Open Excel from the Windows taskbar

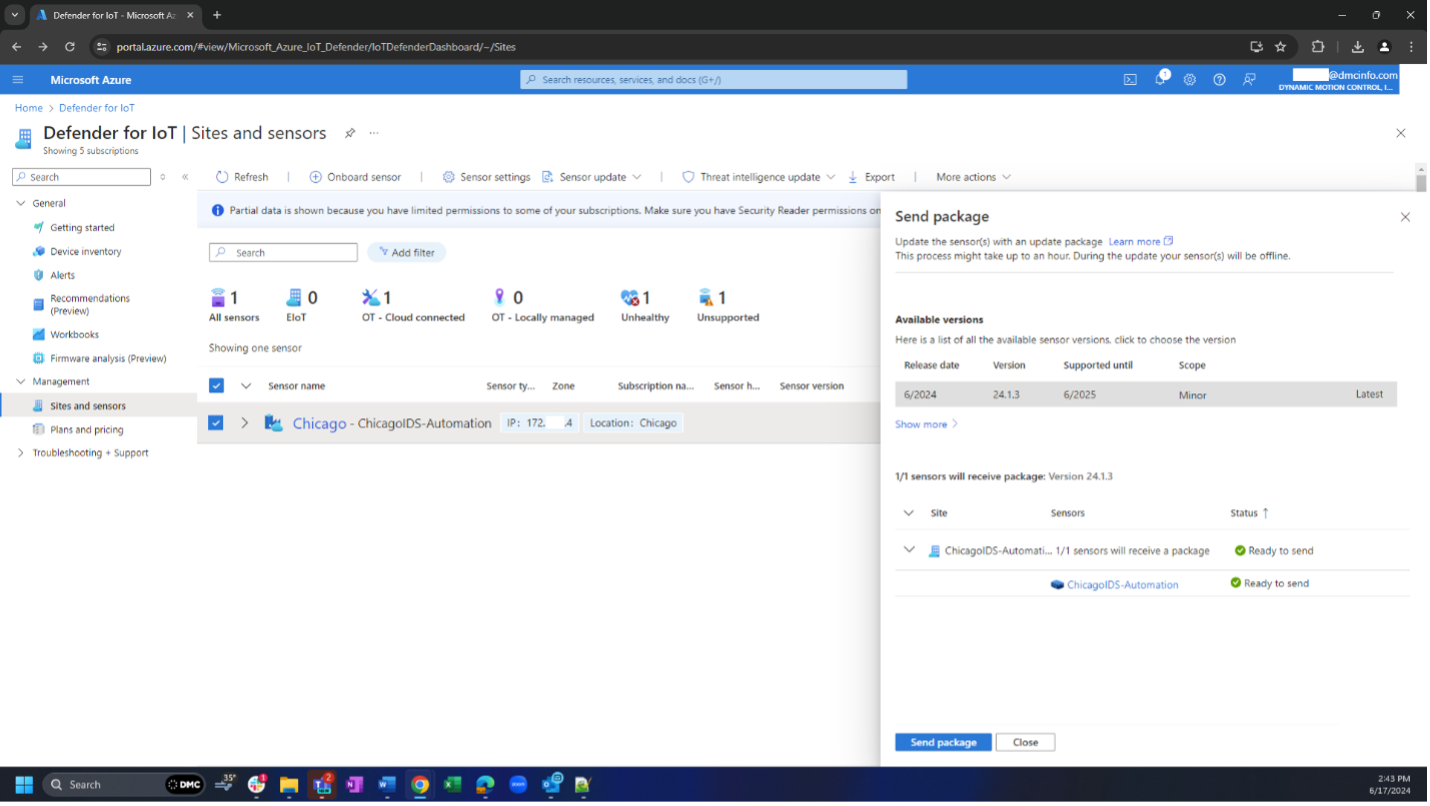tap(452, 785)
